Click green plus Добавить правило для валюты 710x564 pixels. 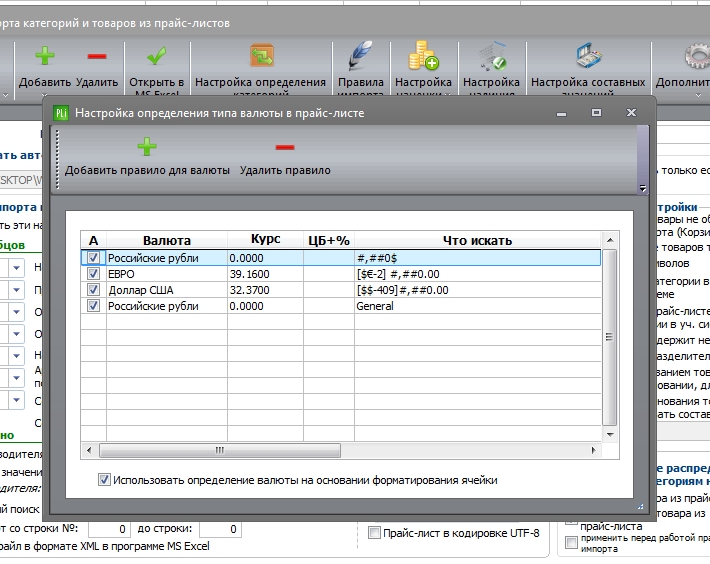pyautogui.click(x=147, y=147)
